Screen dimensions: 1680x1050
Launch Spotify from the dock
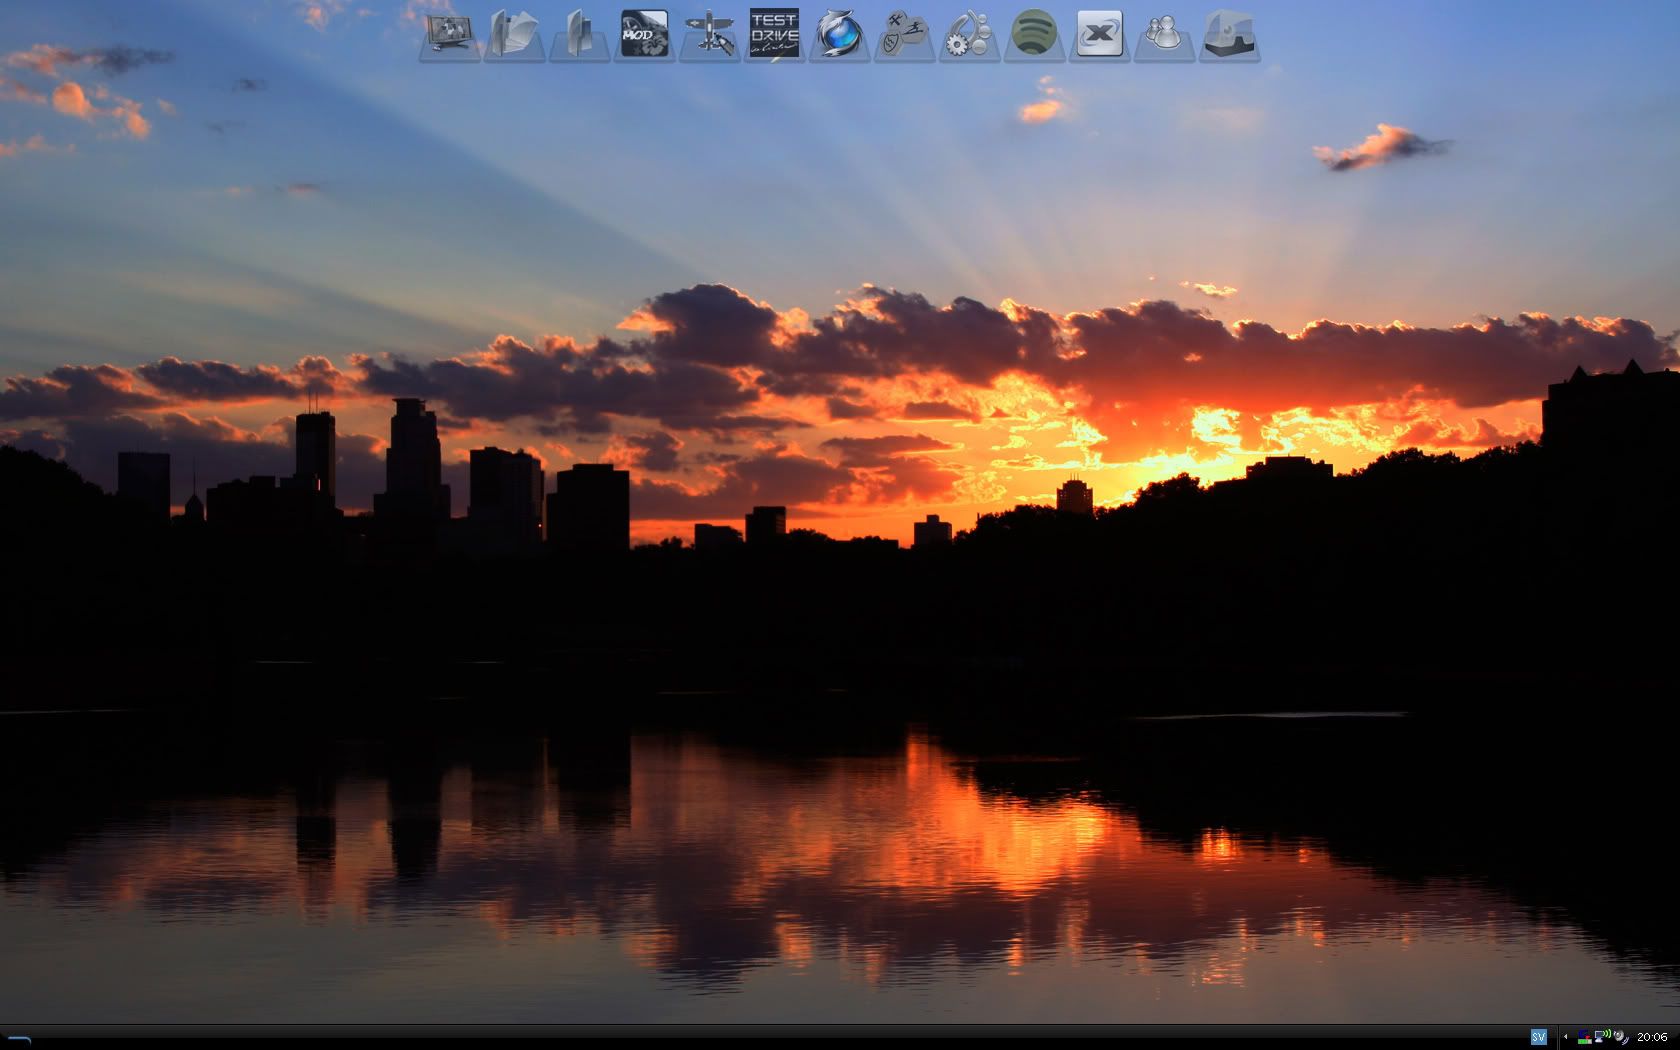pos(1034,35)
